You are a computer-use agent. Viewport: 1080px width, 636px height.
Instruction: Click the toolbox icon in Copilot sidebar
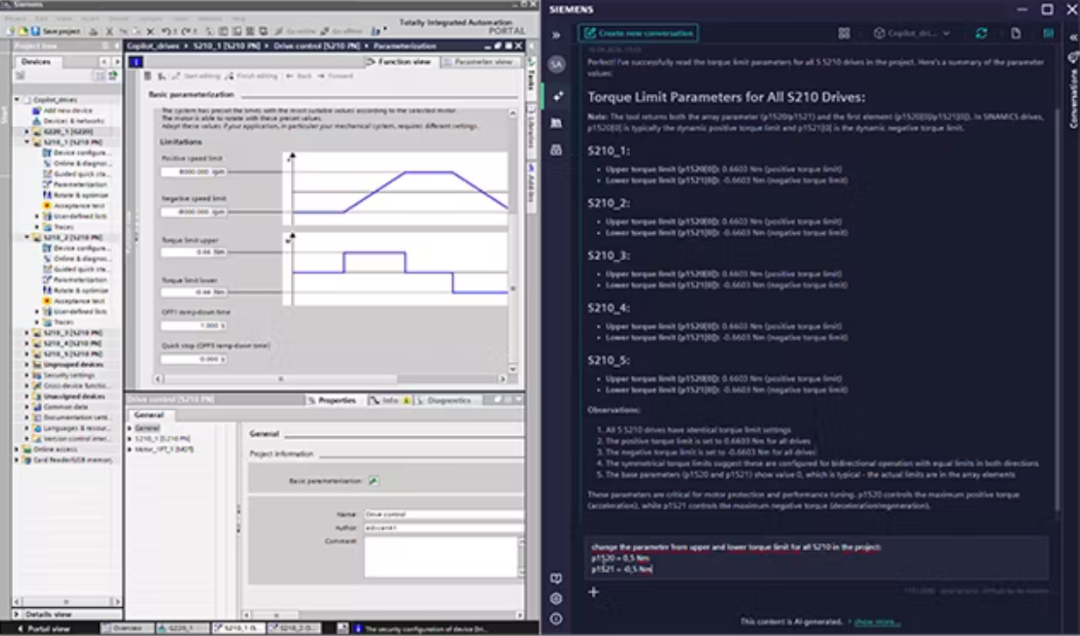[557, 150]
